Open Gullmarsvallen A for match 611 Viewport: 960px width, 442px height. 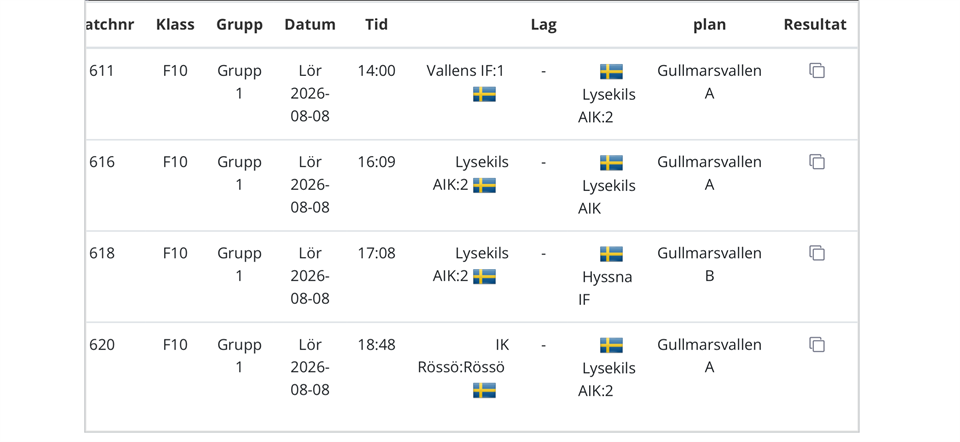click(x=710, y=82)
